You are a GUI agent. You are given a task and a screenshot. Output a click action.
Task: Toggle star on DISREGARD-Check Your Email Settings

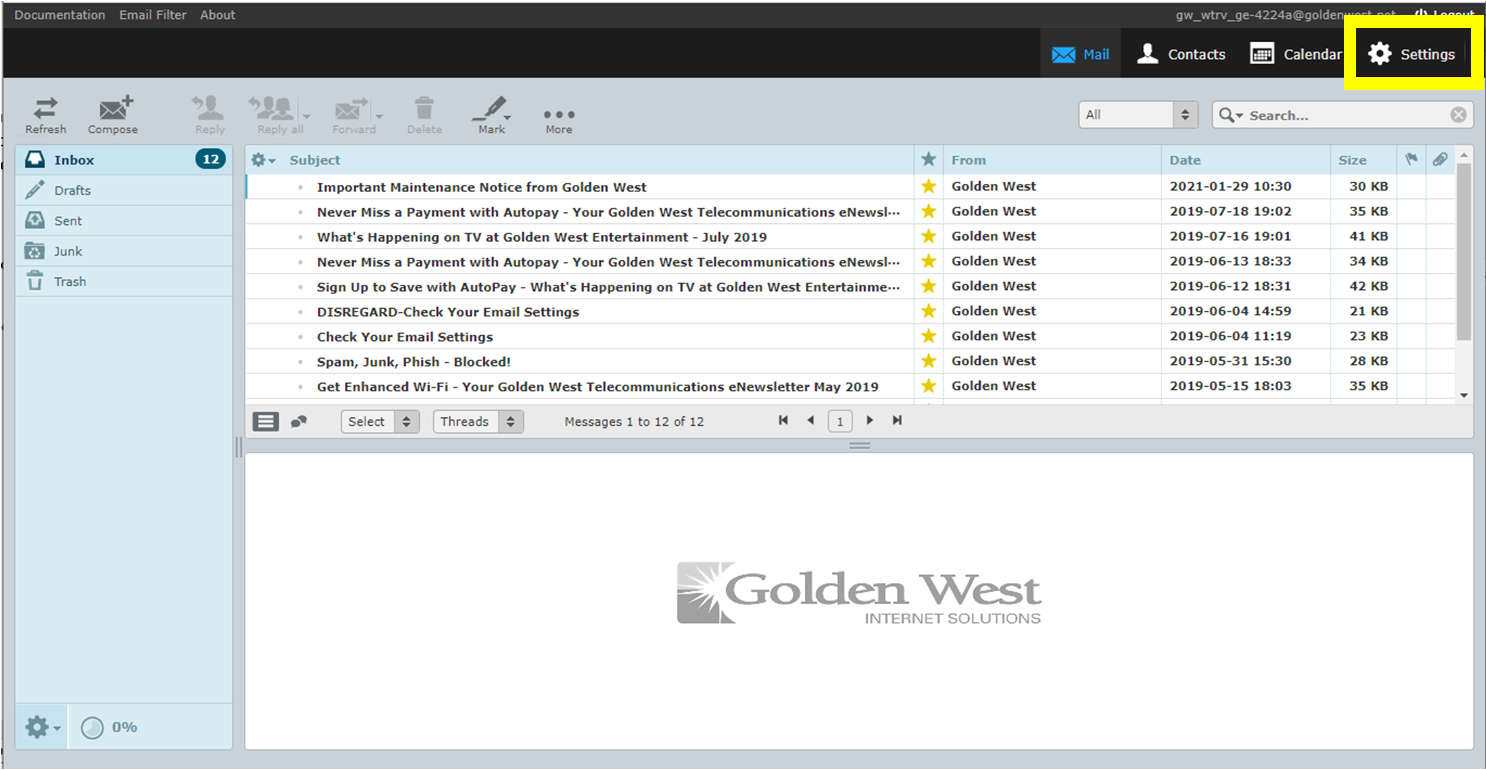929,311
